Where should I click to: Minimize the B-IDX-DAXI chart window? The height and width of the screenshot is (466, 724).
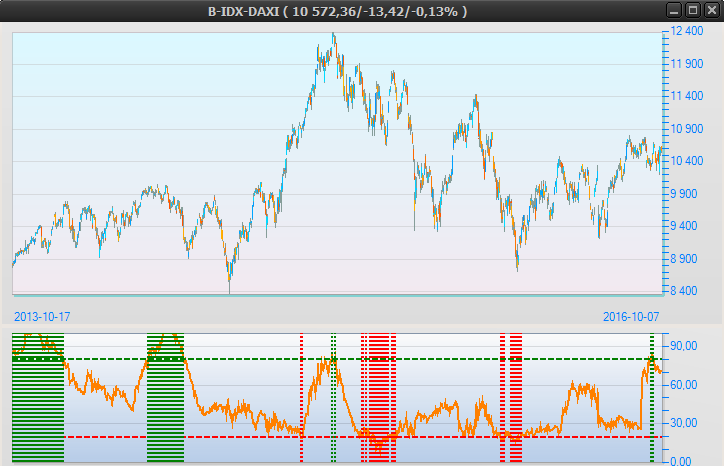674,10
